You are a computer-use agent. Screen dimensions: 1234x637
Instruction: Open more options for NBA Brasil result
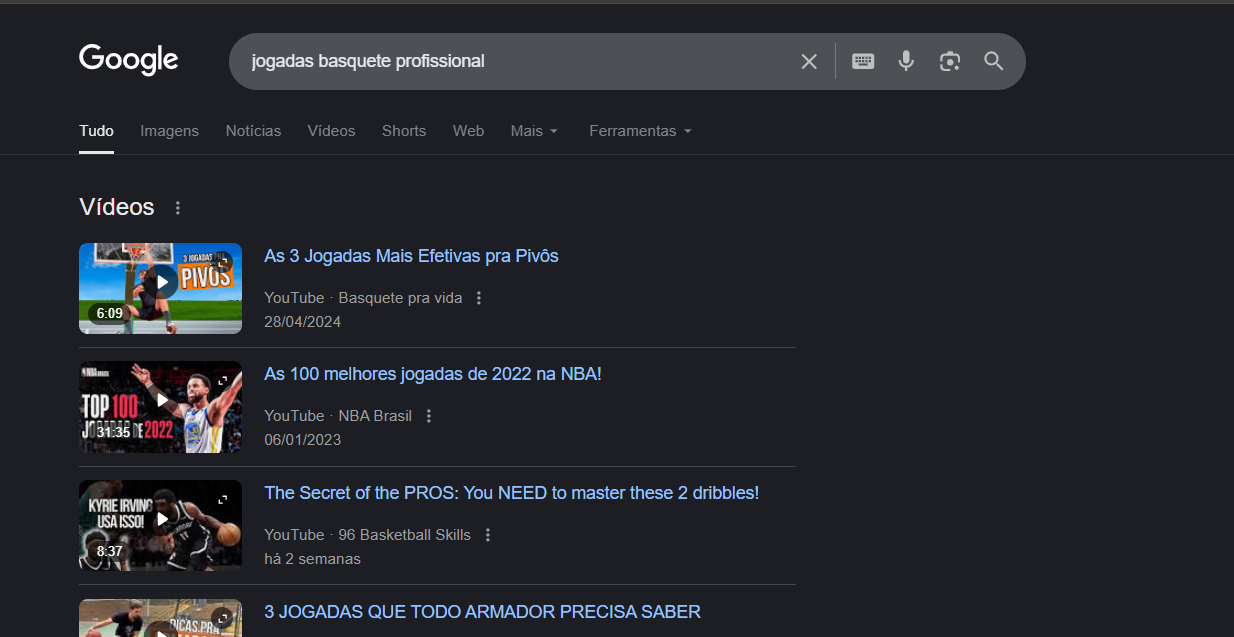pos(429,416)
